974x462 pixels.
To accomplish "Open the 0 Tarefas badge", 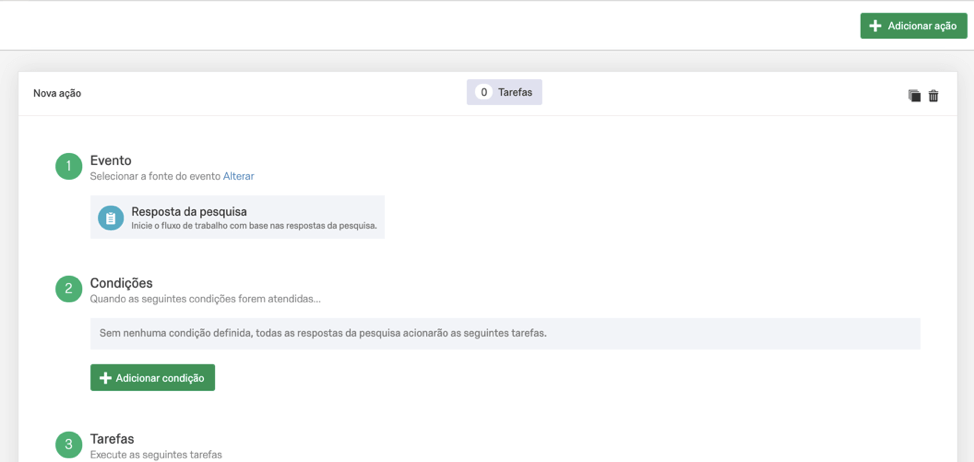I will coord(504,92).
